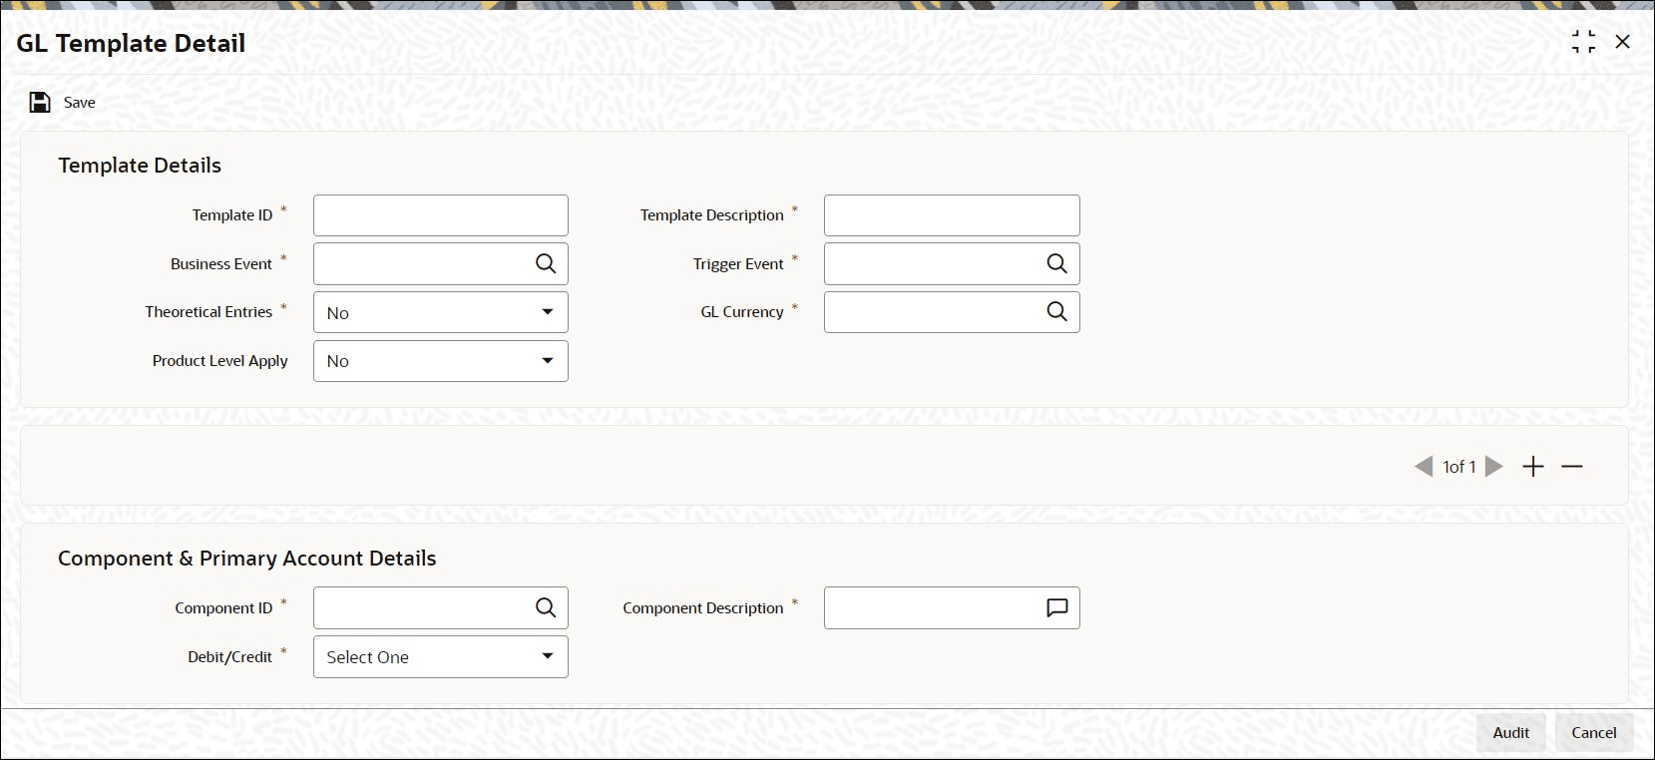This screenshot has width=1655, height=760.
Task: Go to previous record arrow
Action: 1423,466
